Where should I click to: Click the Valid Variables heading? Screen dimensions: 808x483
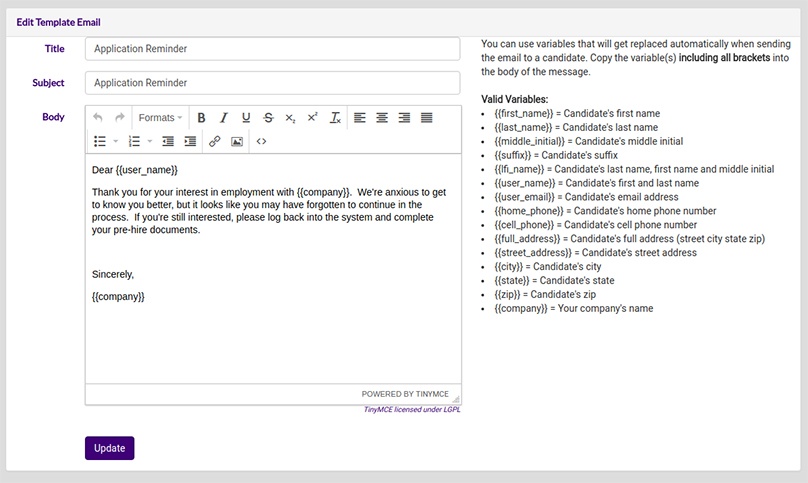(515, 99)
